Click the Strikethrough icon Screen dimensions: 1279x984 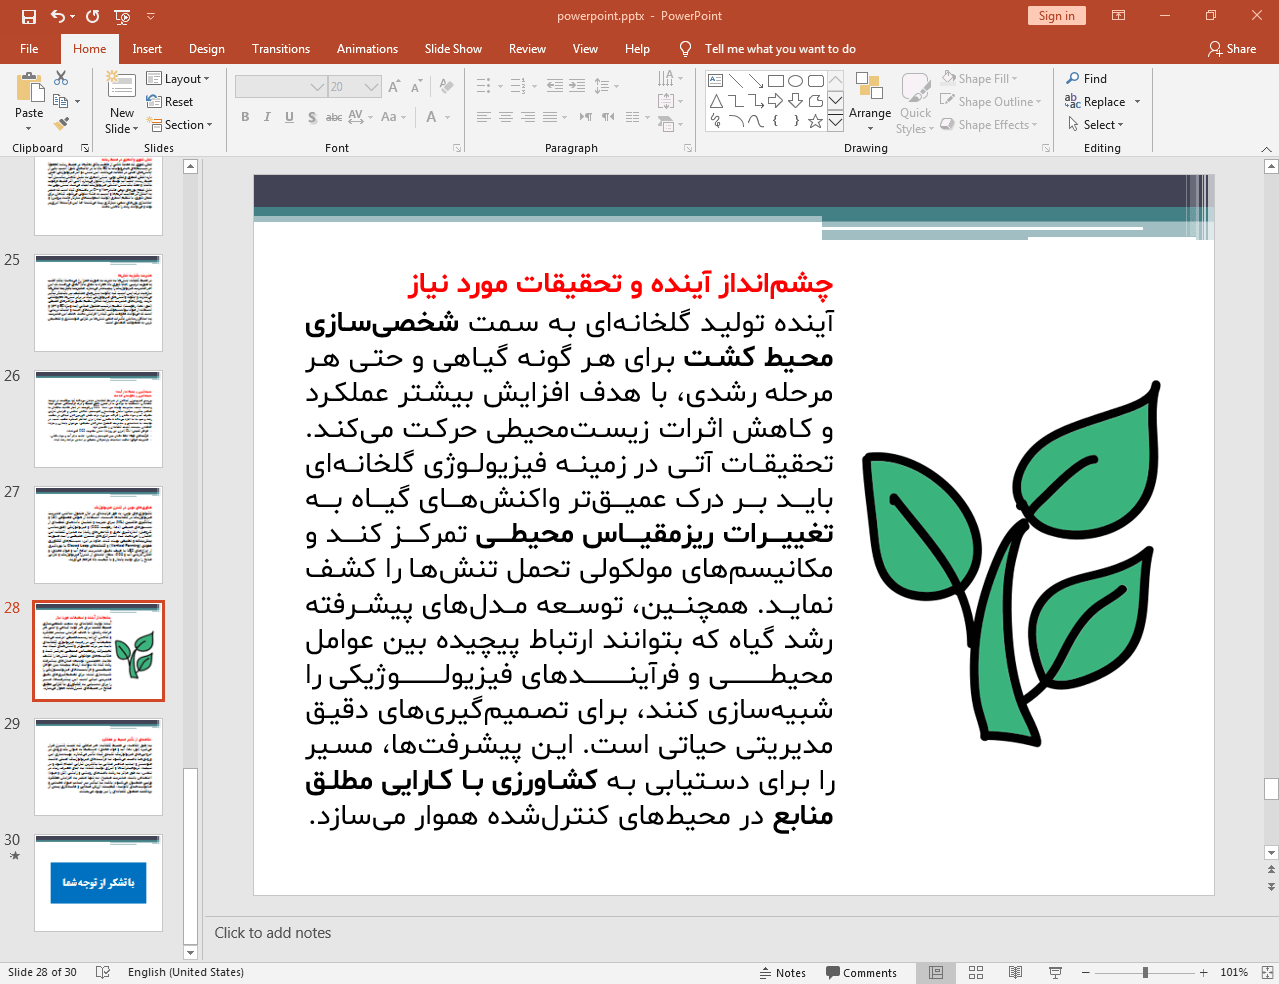(x=334, y=117)
